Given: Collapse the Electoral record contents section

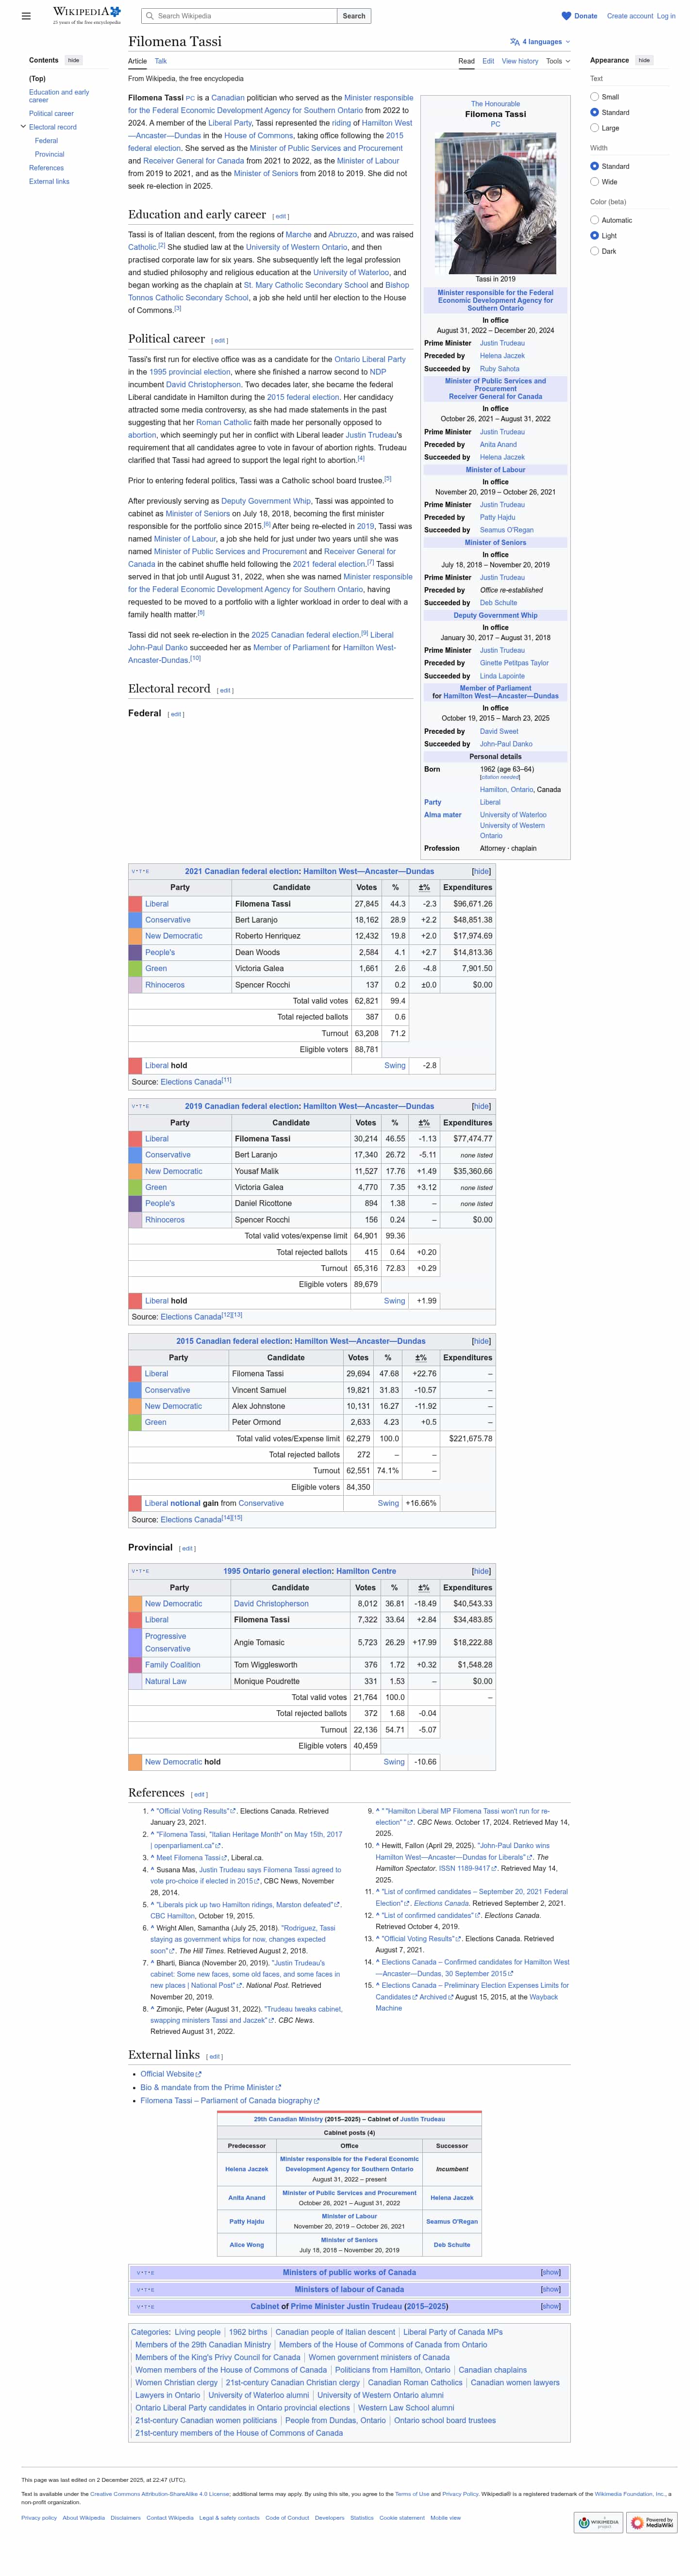Looking at the screenshot, I should click(23, 127).
